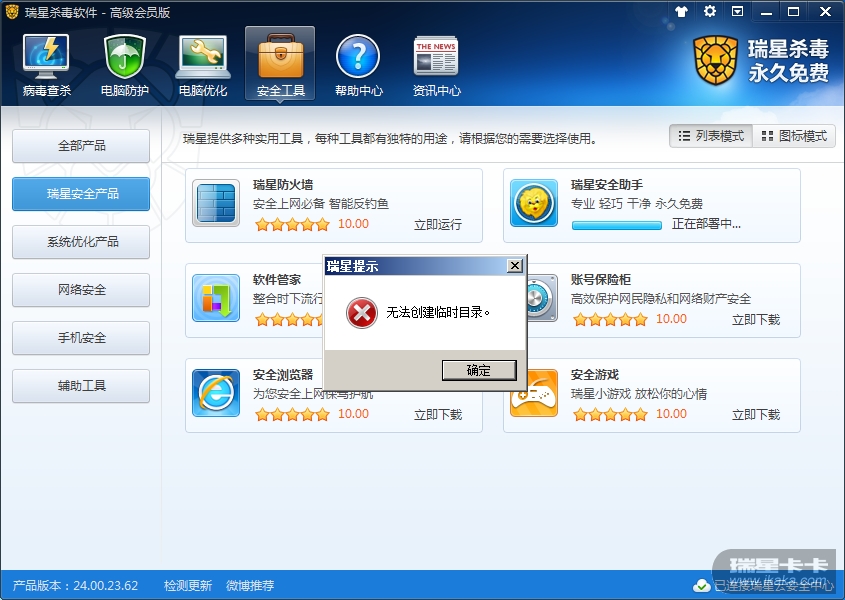Click the 软件管家 product icon
Image resolution: width=845 pixels, height=600 pixels.
tap(216, 298)
